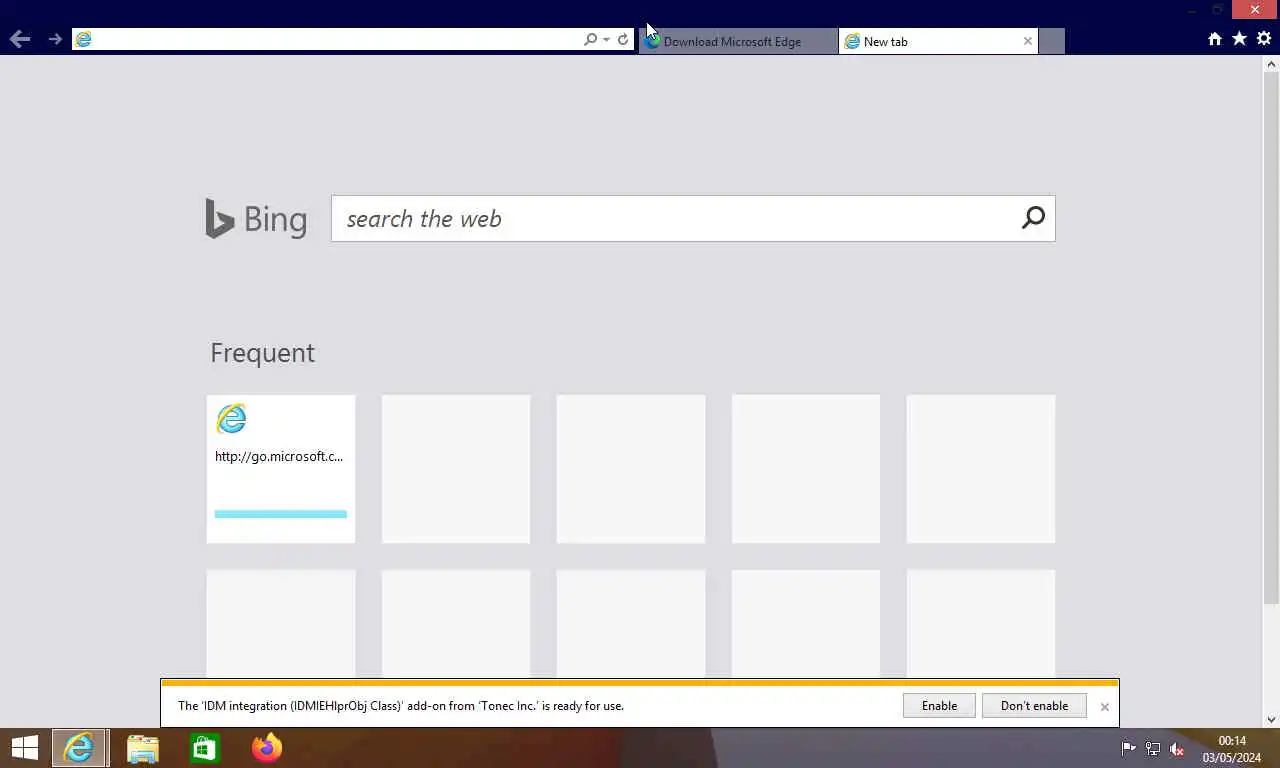1280x768 pixels.
Task: Open the Favorites star icon
Action: 1240,39
